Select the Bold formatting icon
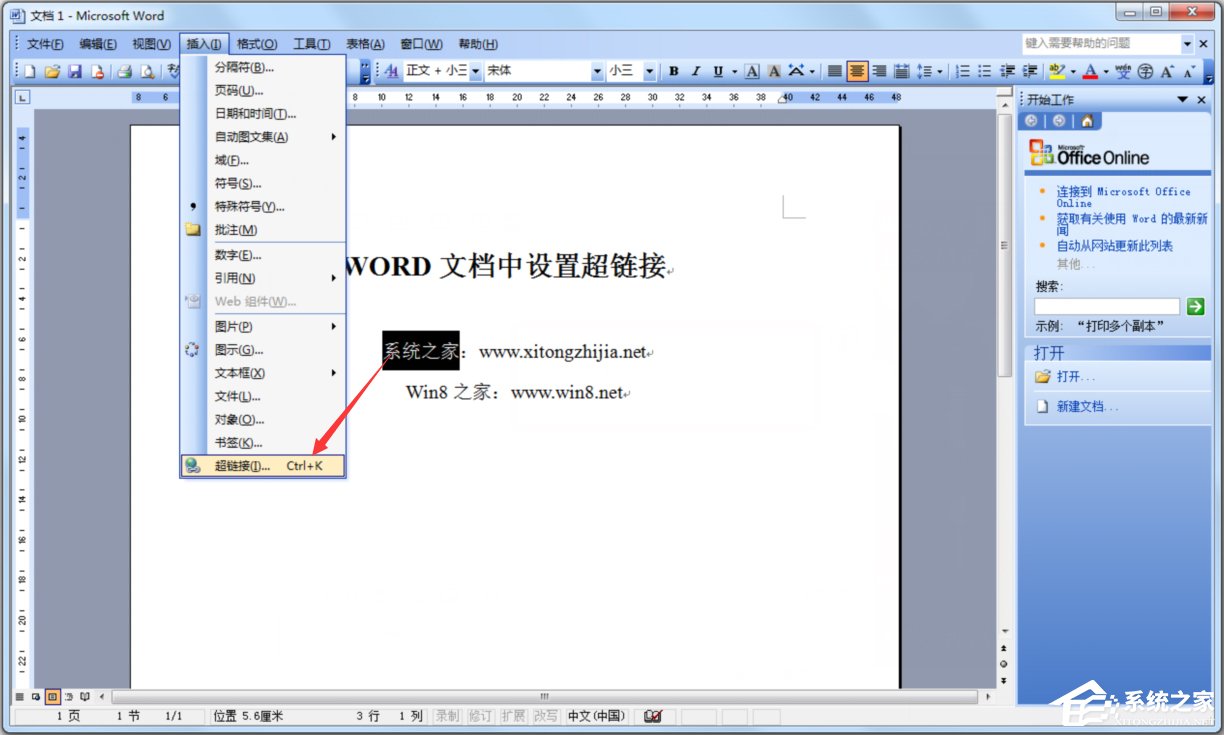Viewport: 1224px width, 735px height. pyautogui.click(x=673, y=71)
